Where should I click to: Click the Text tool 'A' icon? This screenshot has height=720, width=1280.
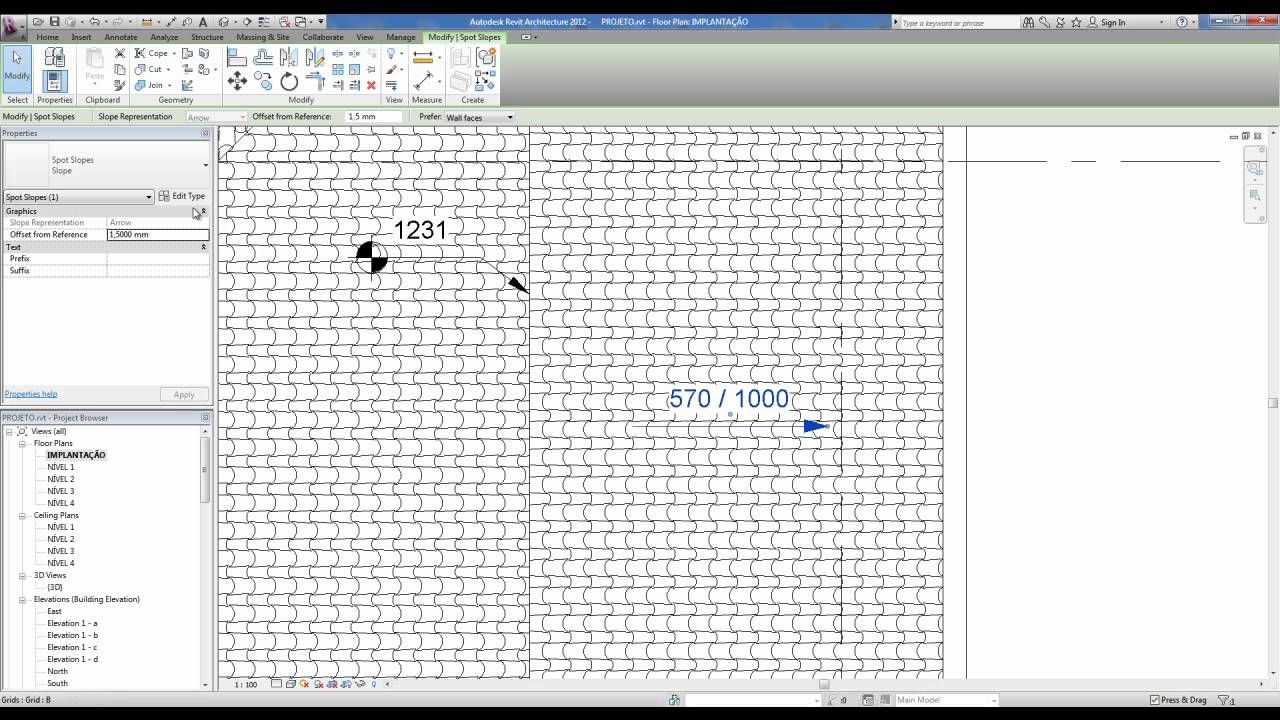coord(203,22)
